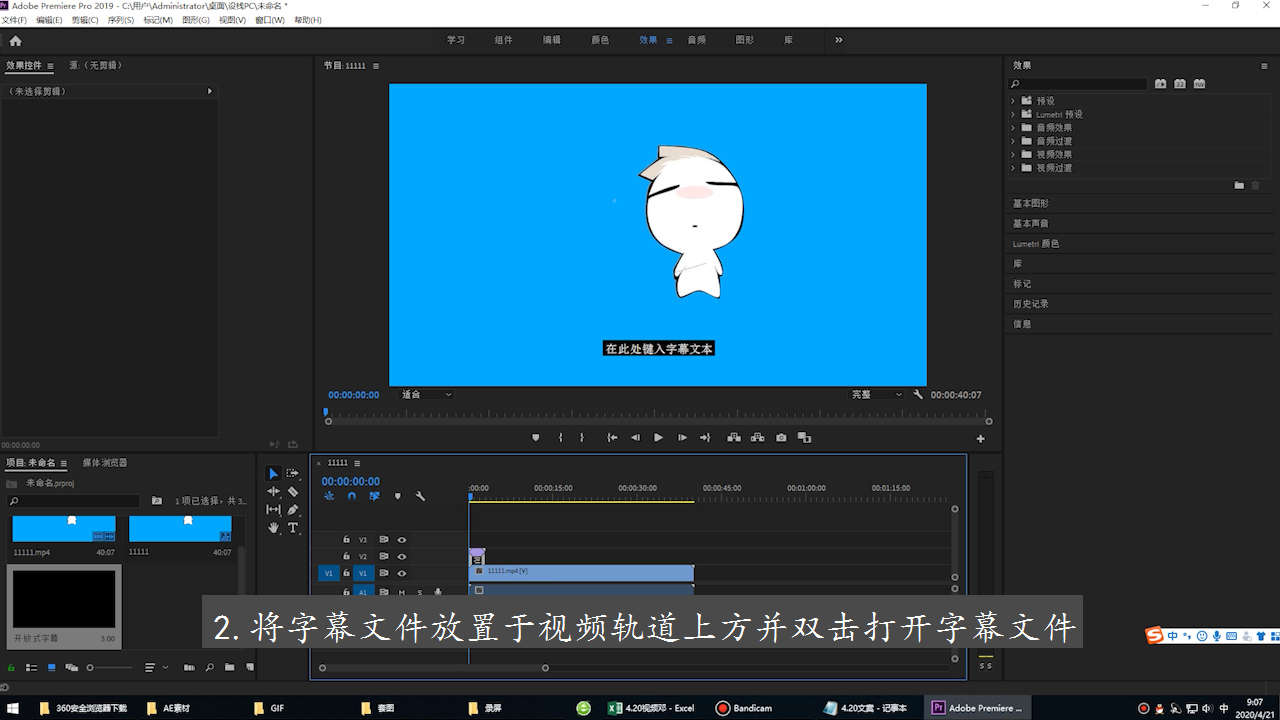Open workspace overflow chevron menu
The width and height of the screenshot is (1280, 720).
pos(839,40)
